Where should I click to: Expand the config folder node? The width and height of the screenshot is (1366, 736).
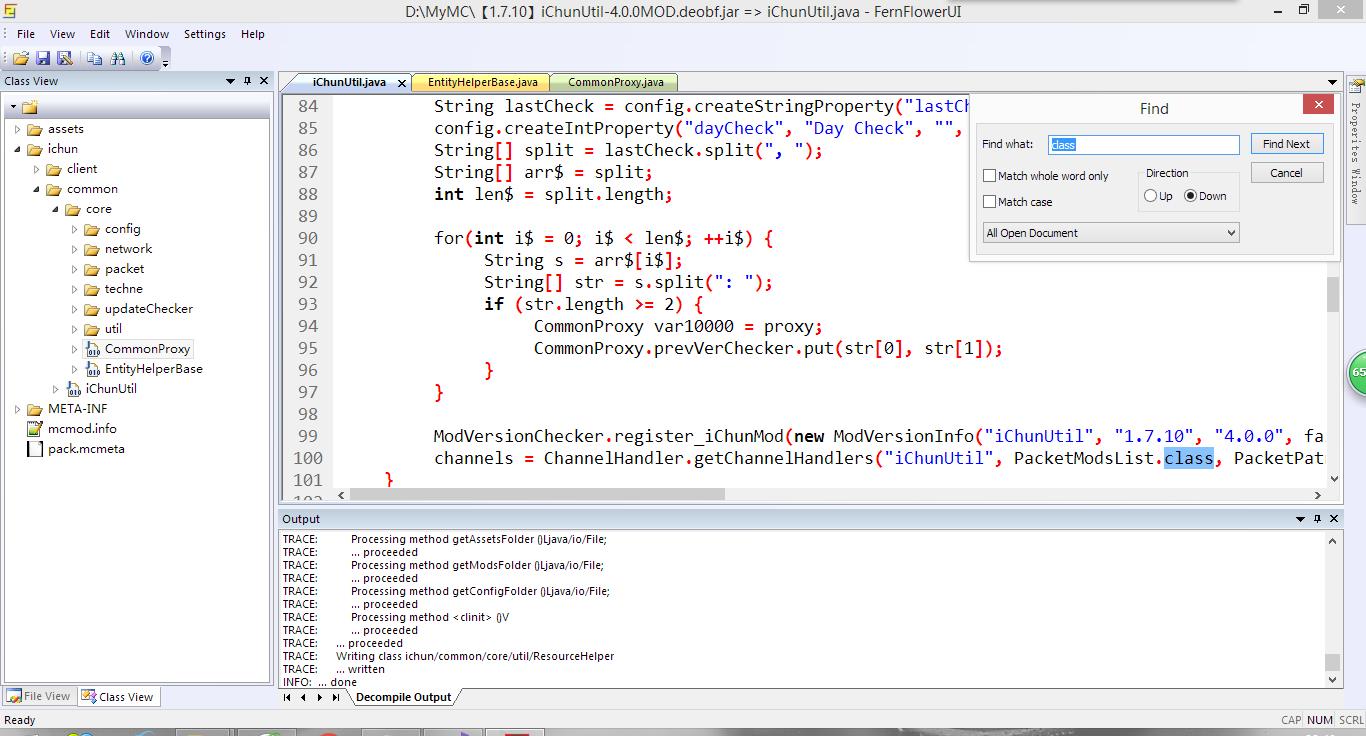pos(74,229)
